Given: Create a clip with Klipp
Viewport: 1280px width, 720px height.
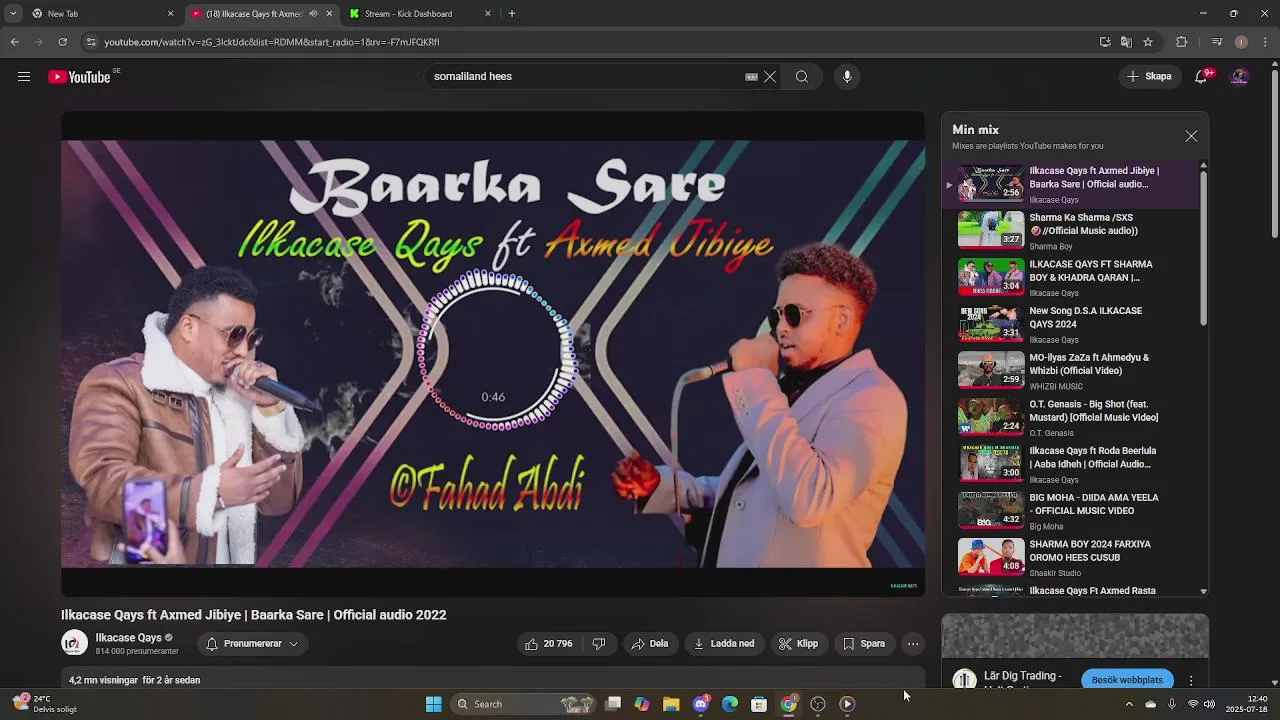Looking at the screenshot, I should coord(799,644).
